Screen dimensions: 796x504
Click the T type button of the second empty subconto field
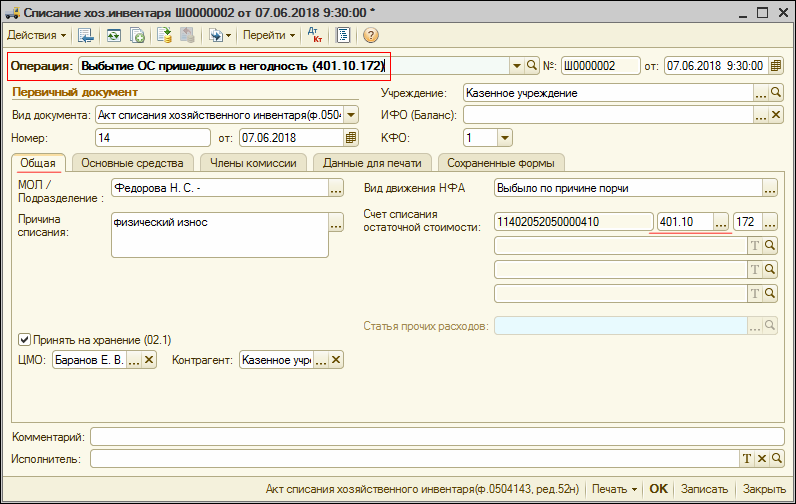[x=755, y=270]
